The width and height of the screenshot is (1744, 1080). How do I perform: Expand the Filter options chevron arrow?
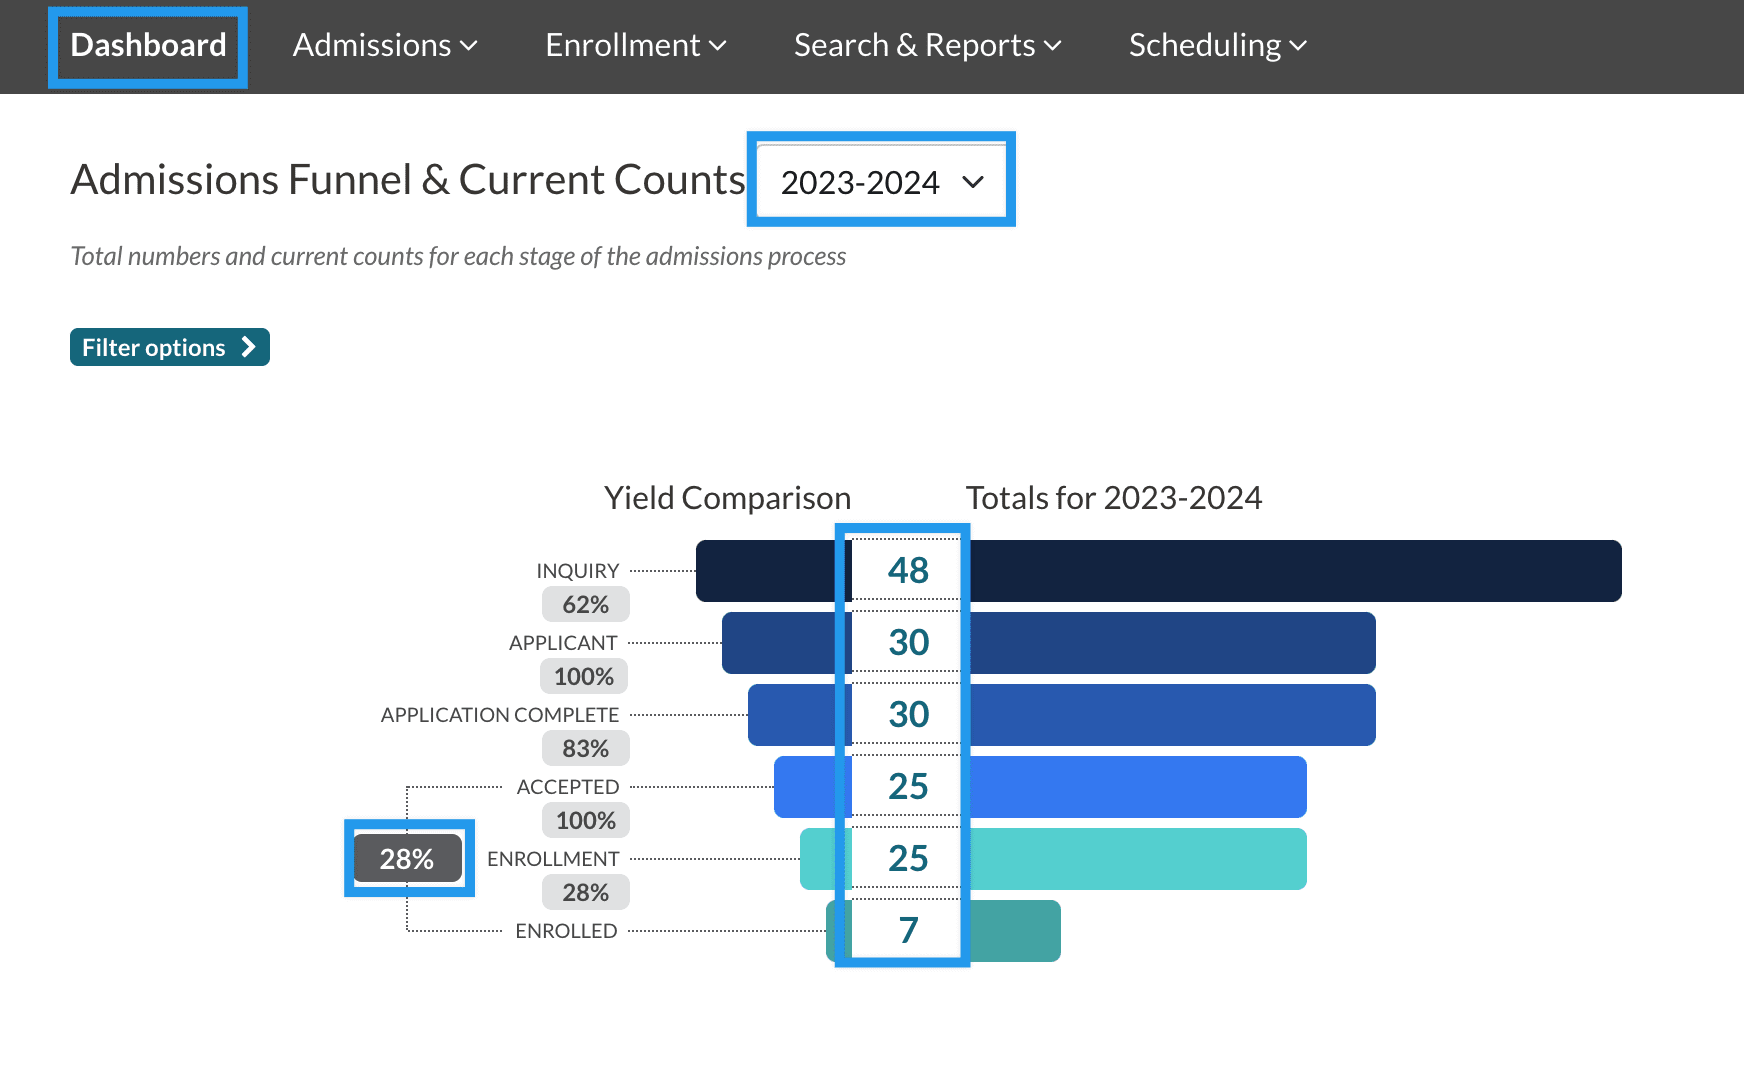coord(248,347)
